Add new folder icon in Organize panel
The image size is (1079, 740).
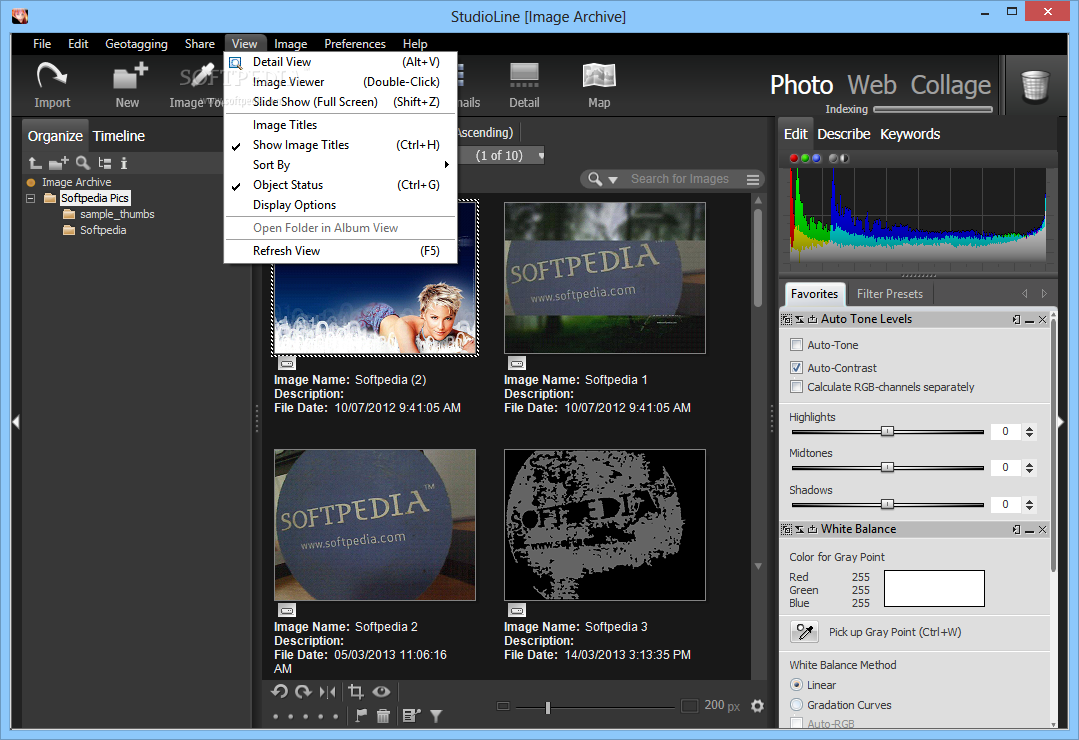tap(59, 163)
